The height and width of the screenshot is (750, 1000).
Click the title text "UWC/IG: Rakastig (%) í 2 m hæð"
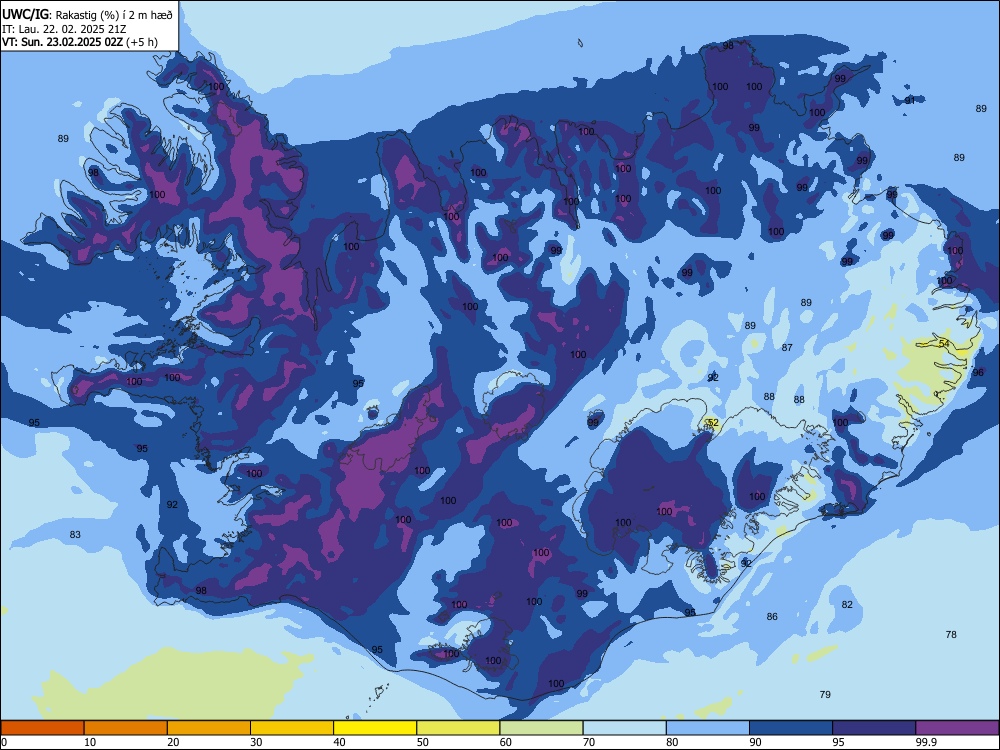point(87,14)
